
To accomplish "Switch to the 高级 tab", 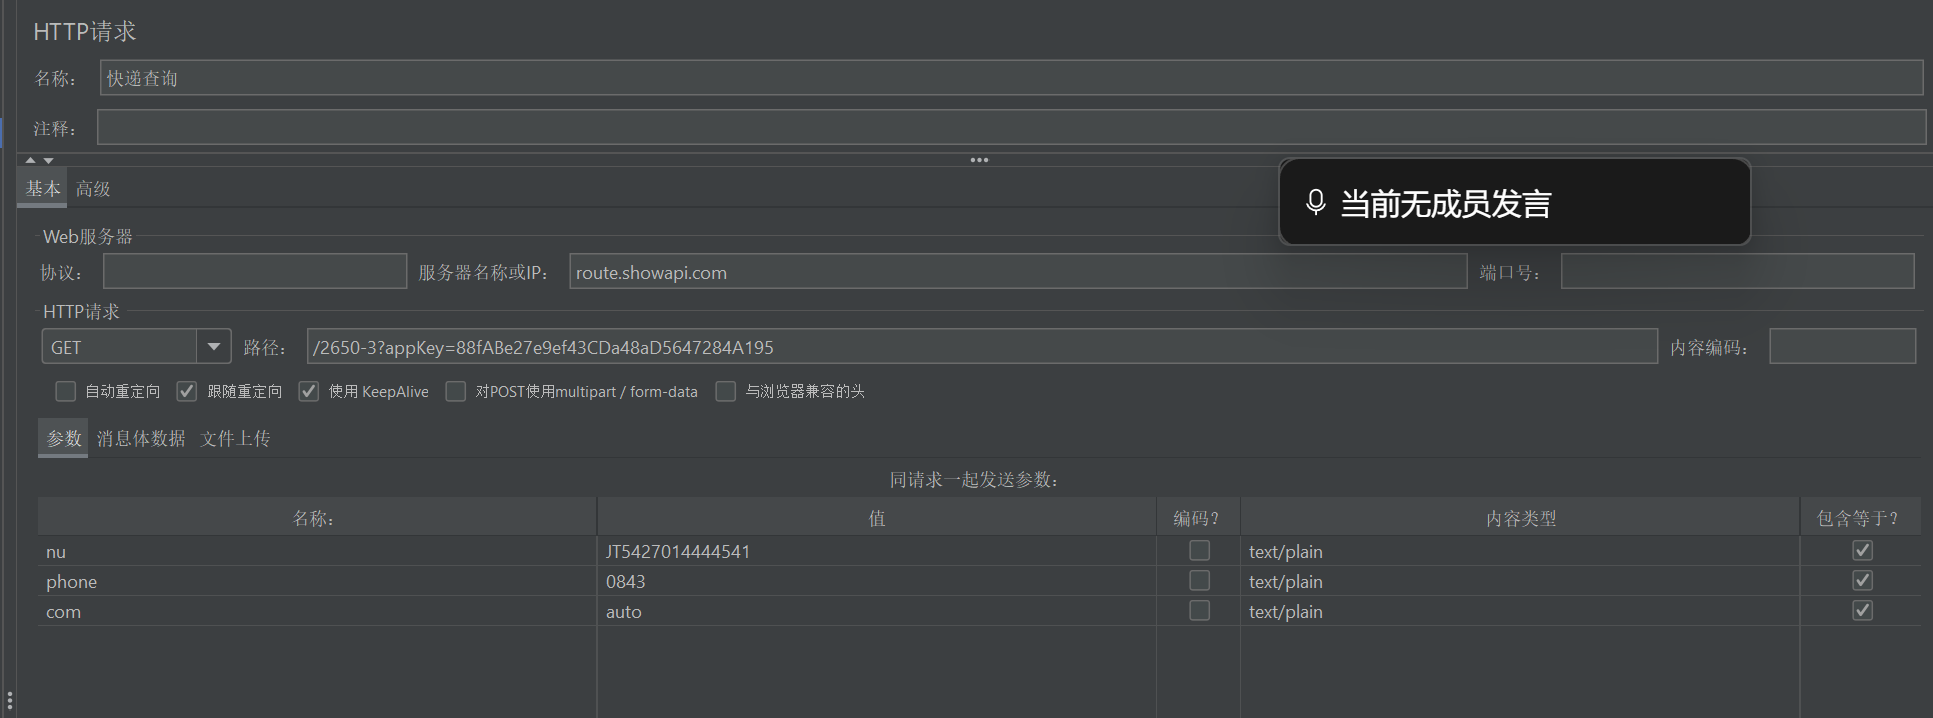I will [93, 188].
